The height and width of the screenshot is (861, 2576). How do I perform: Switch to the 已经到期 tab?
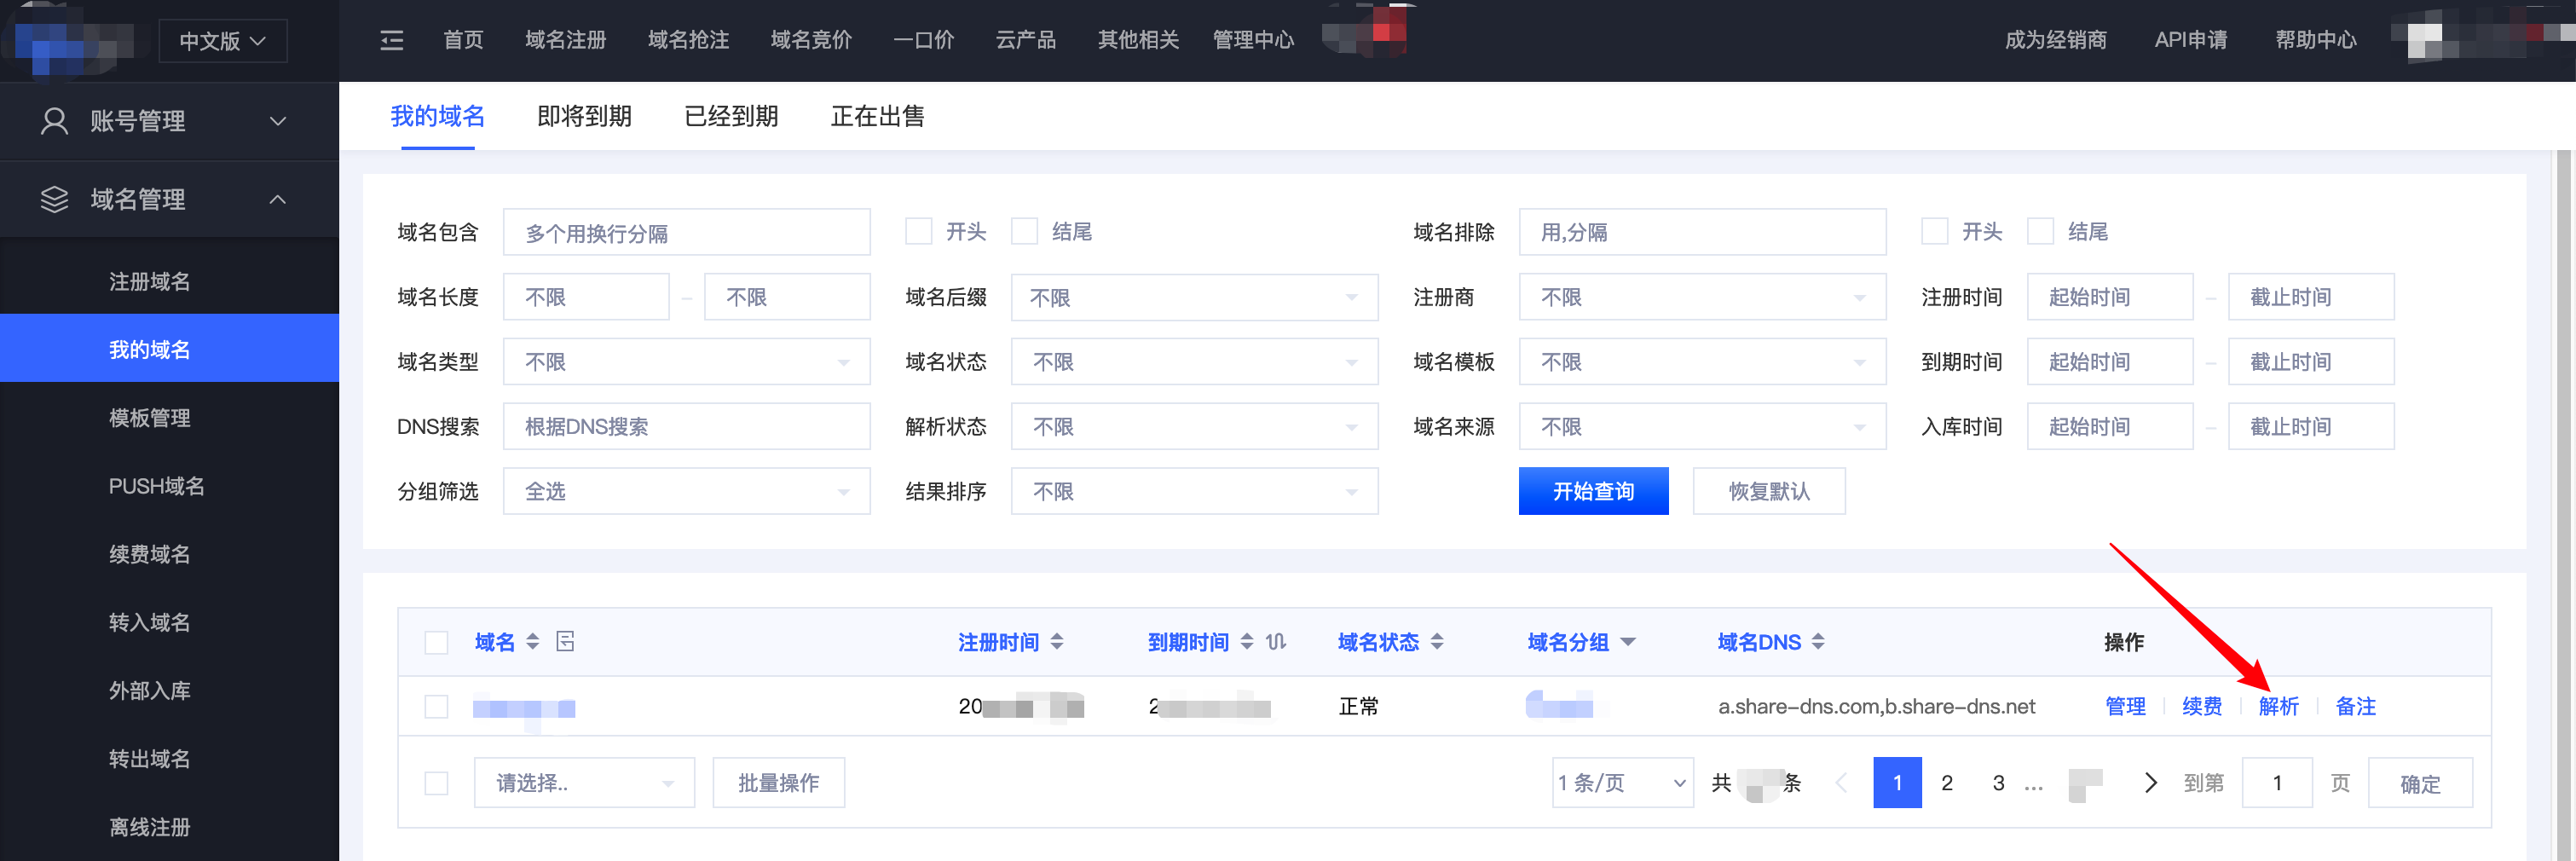[x=732, y=117]
